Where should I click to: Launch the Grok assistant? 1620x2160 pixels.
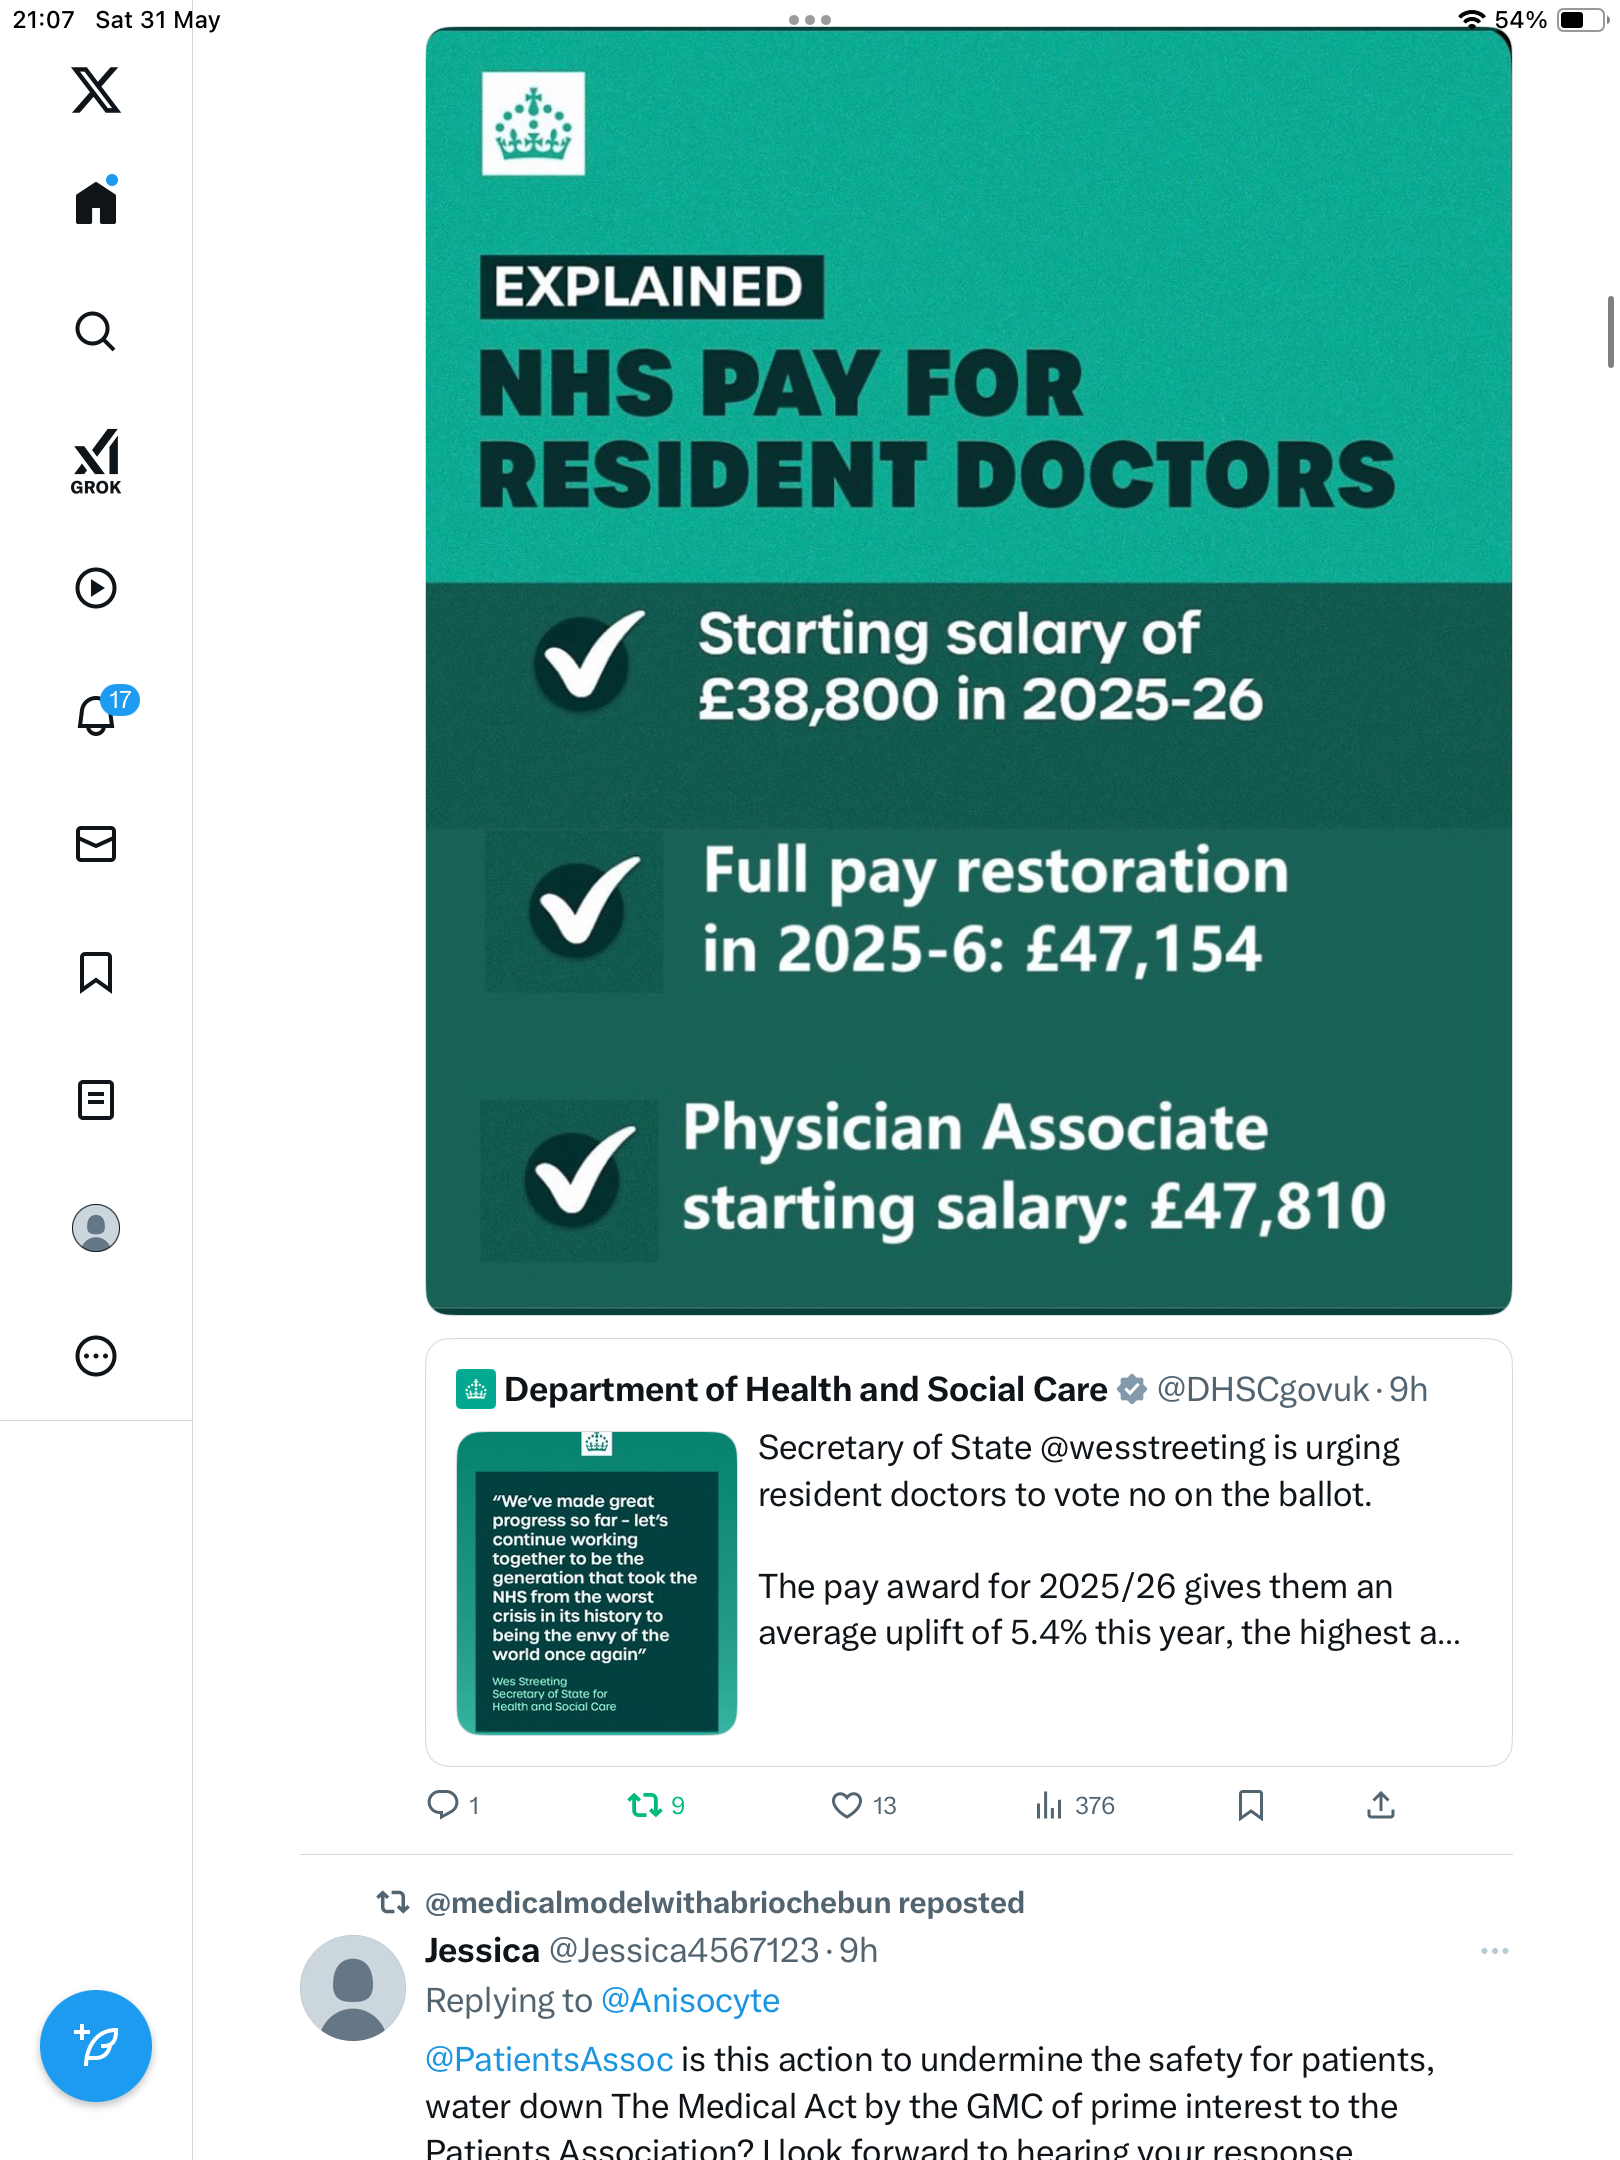click(x=96, y=461)
